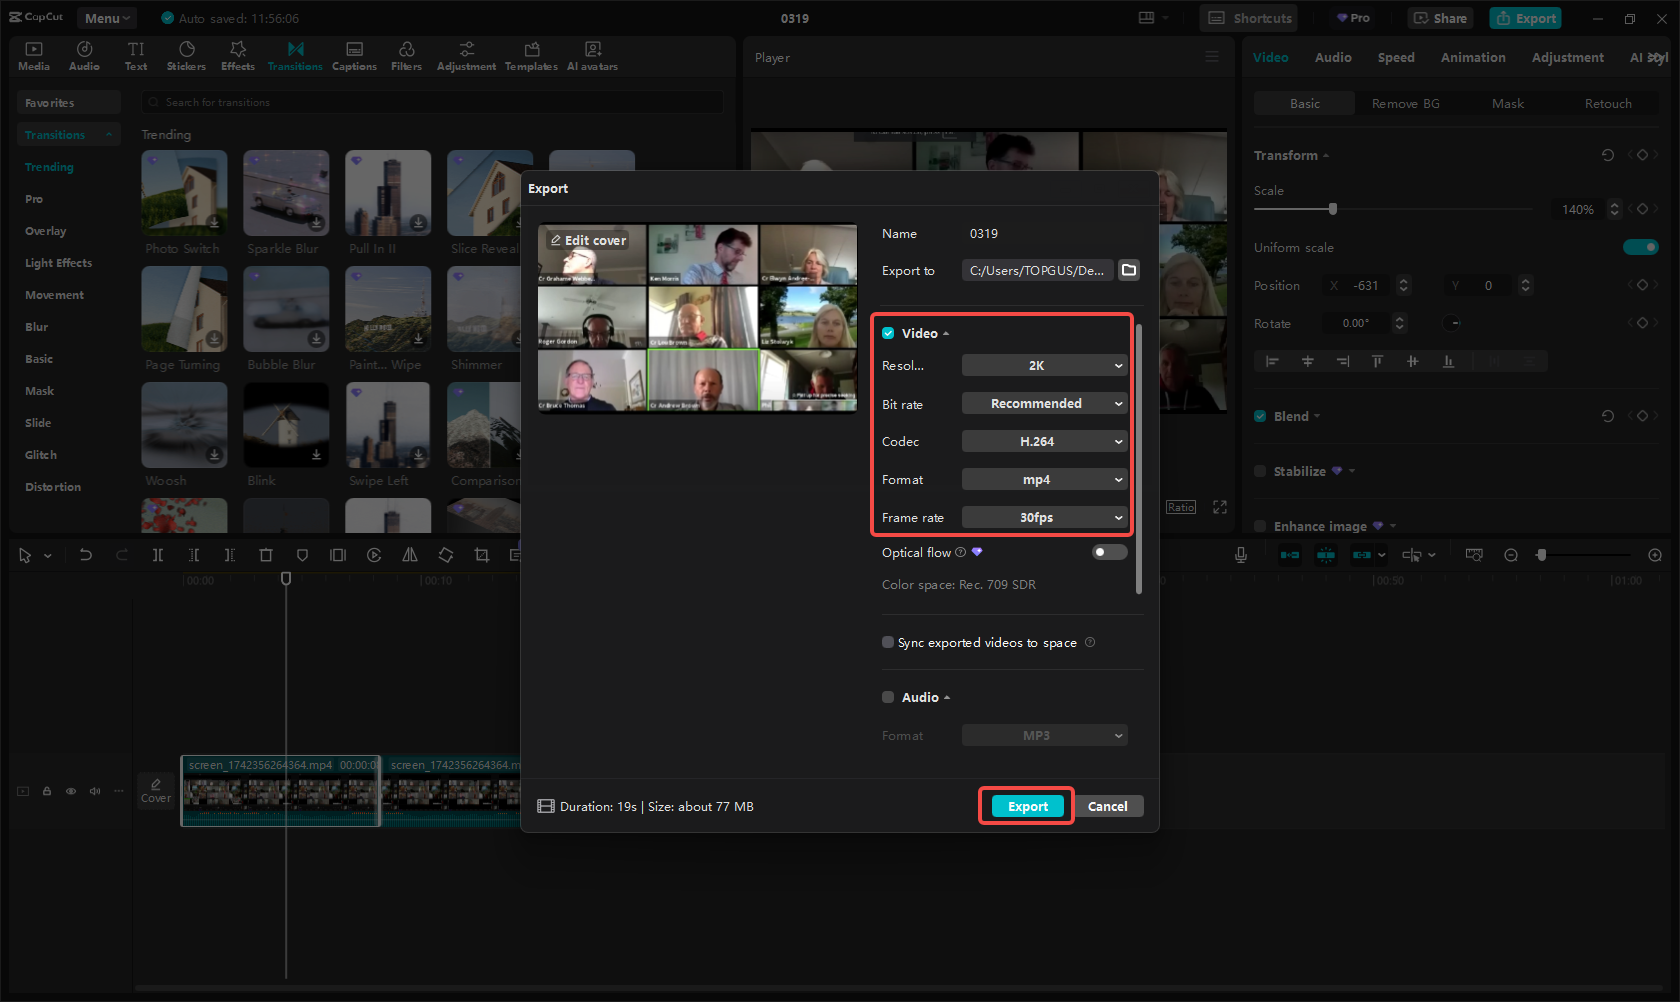Toggle the Video export checkbox
This screenshot has height=1002, width=1680.
tap(888, 333)
